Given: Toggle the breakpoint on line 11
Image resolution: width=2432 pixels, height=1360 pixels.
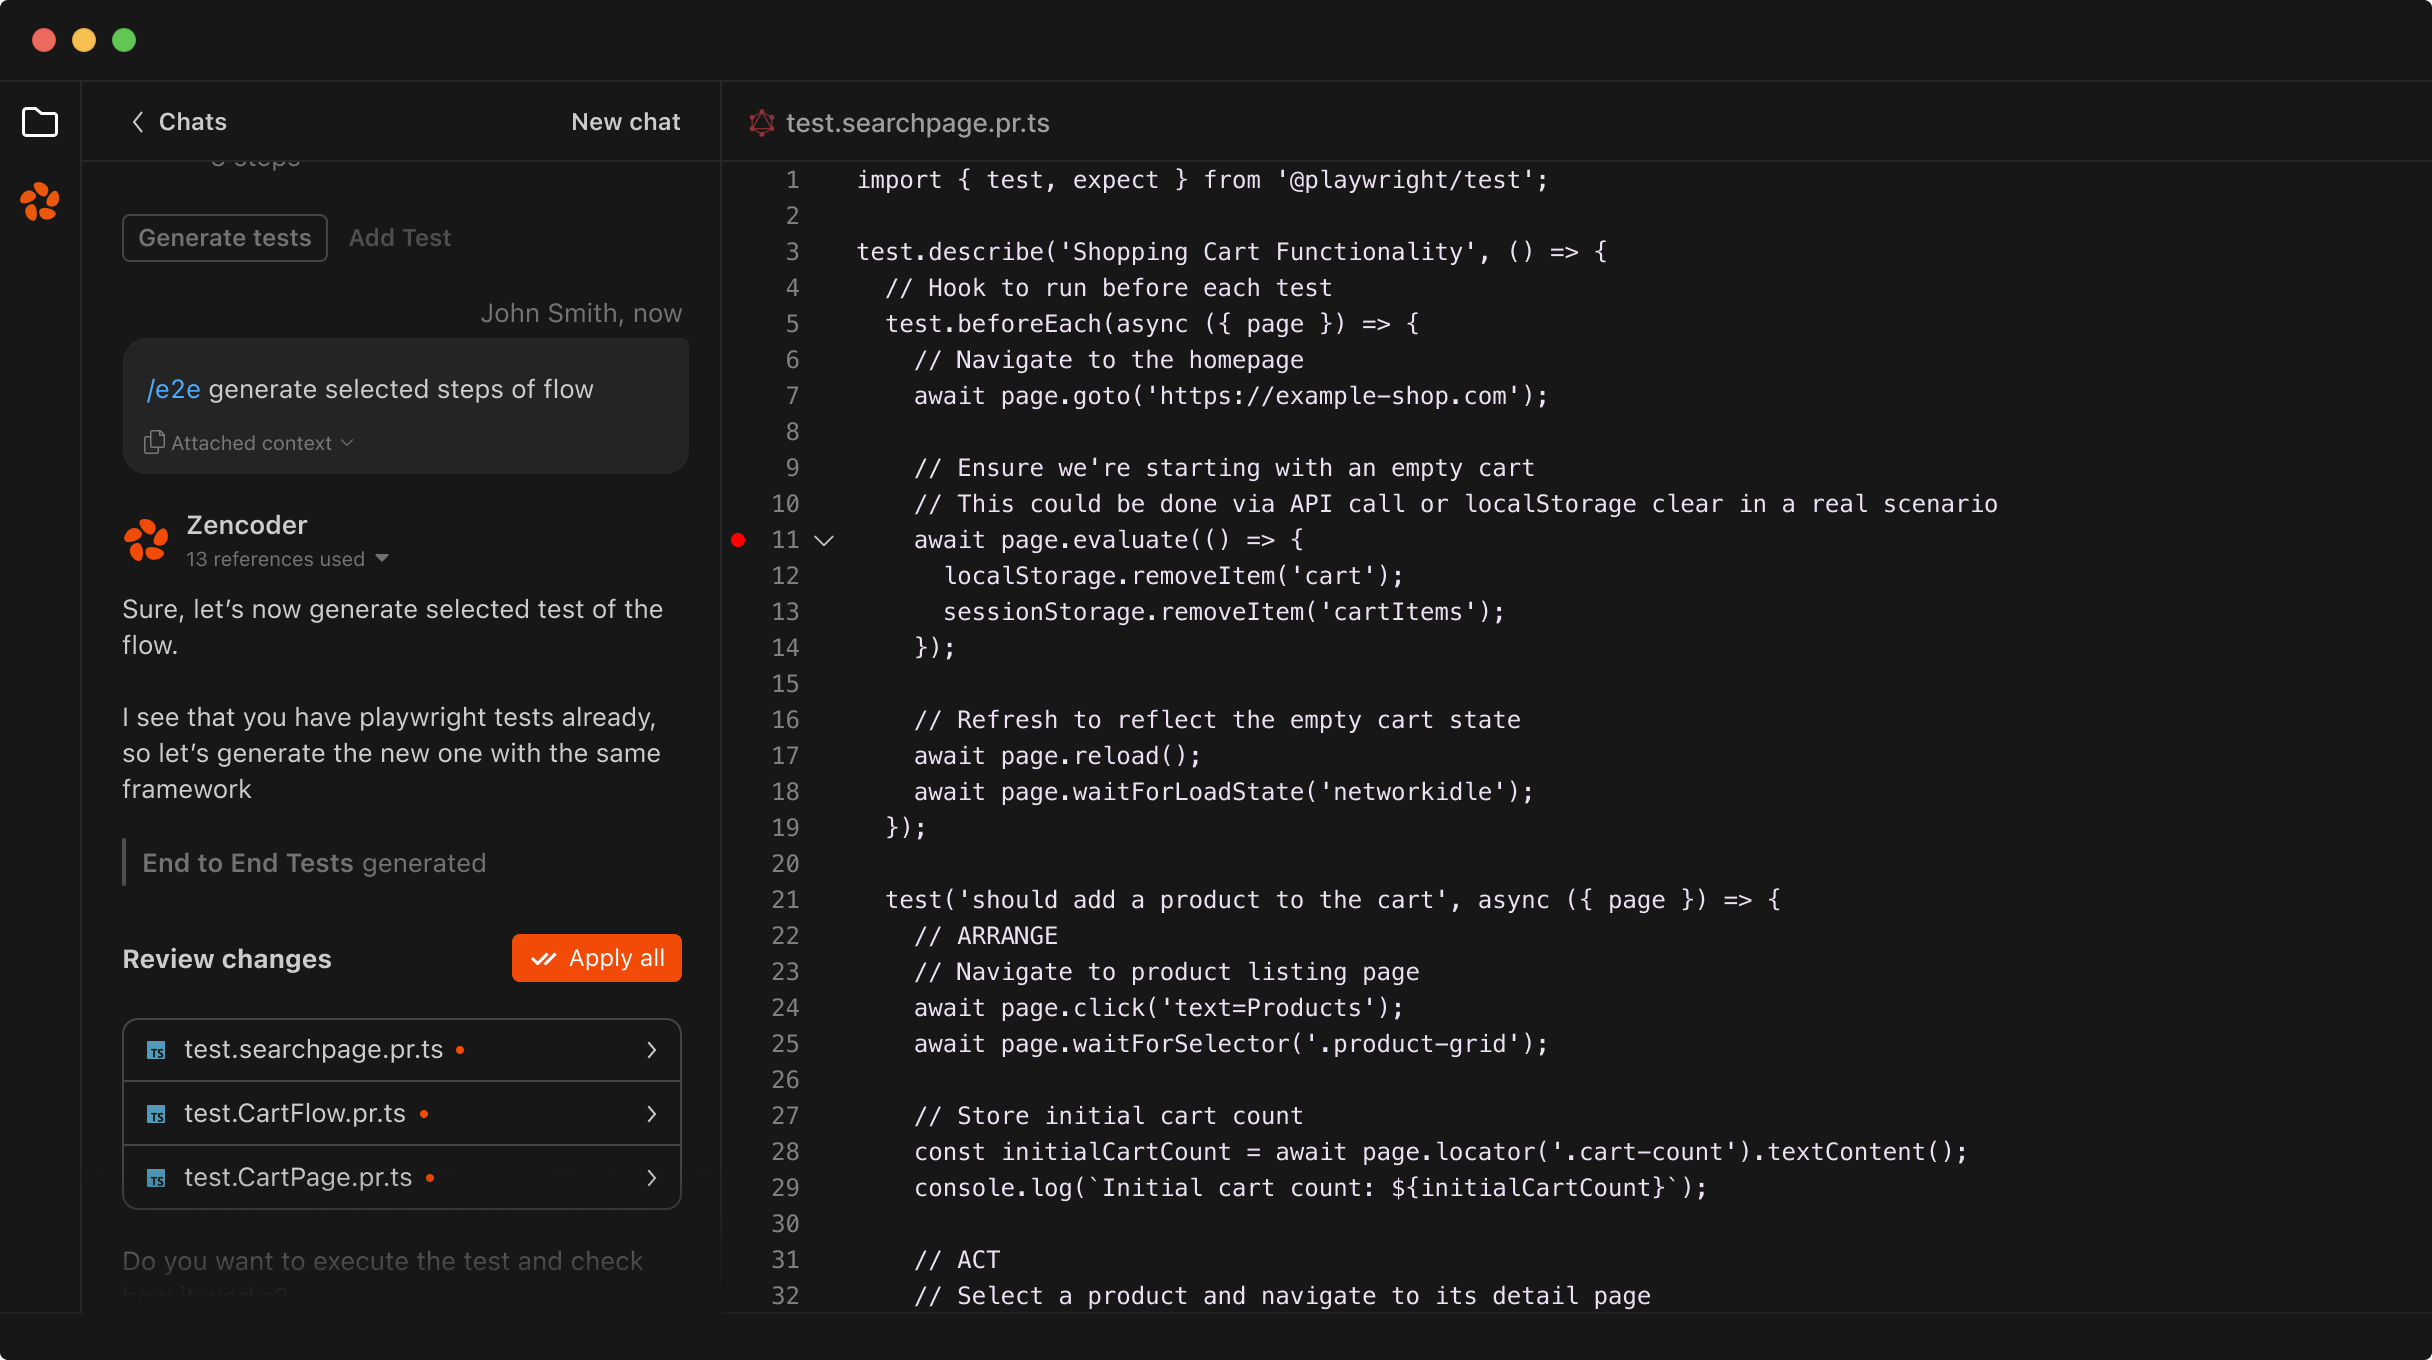Looking at the screenshot, I should (x=738, y=540).
